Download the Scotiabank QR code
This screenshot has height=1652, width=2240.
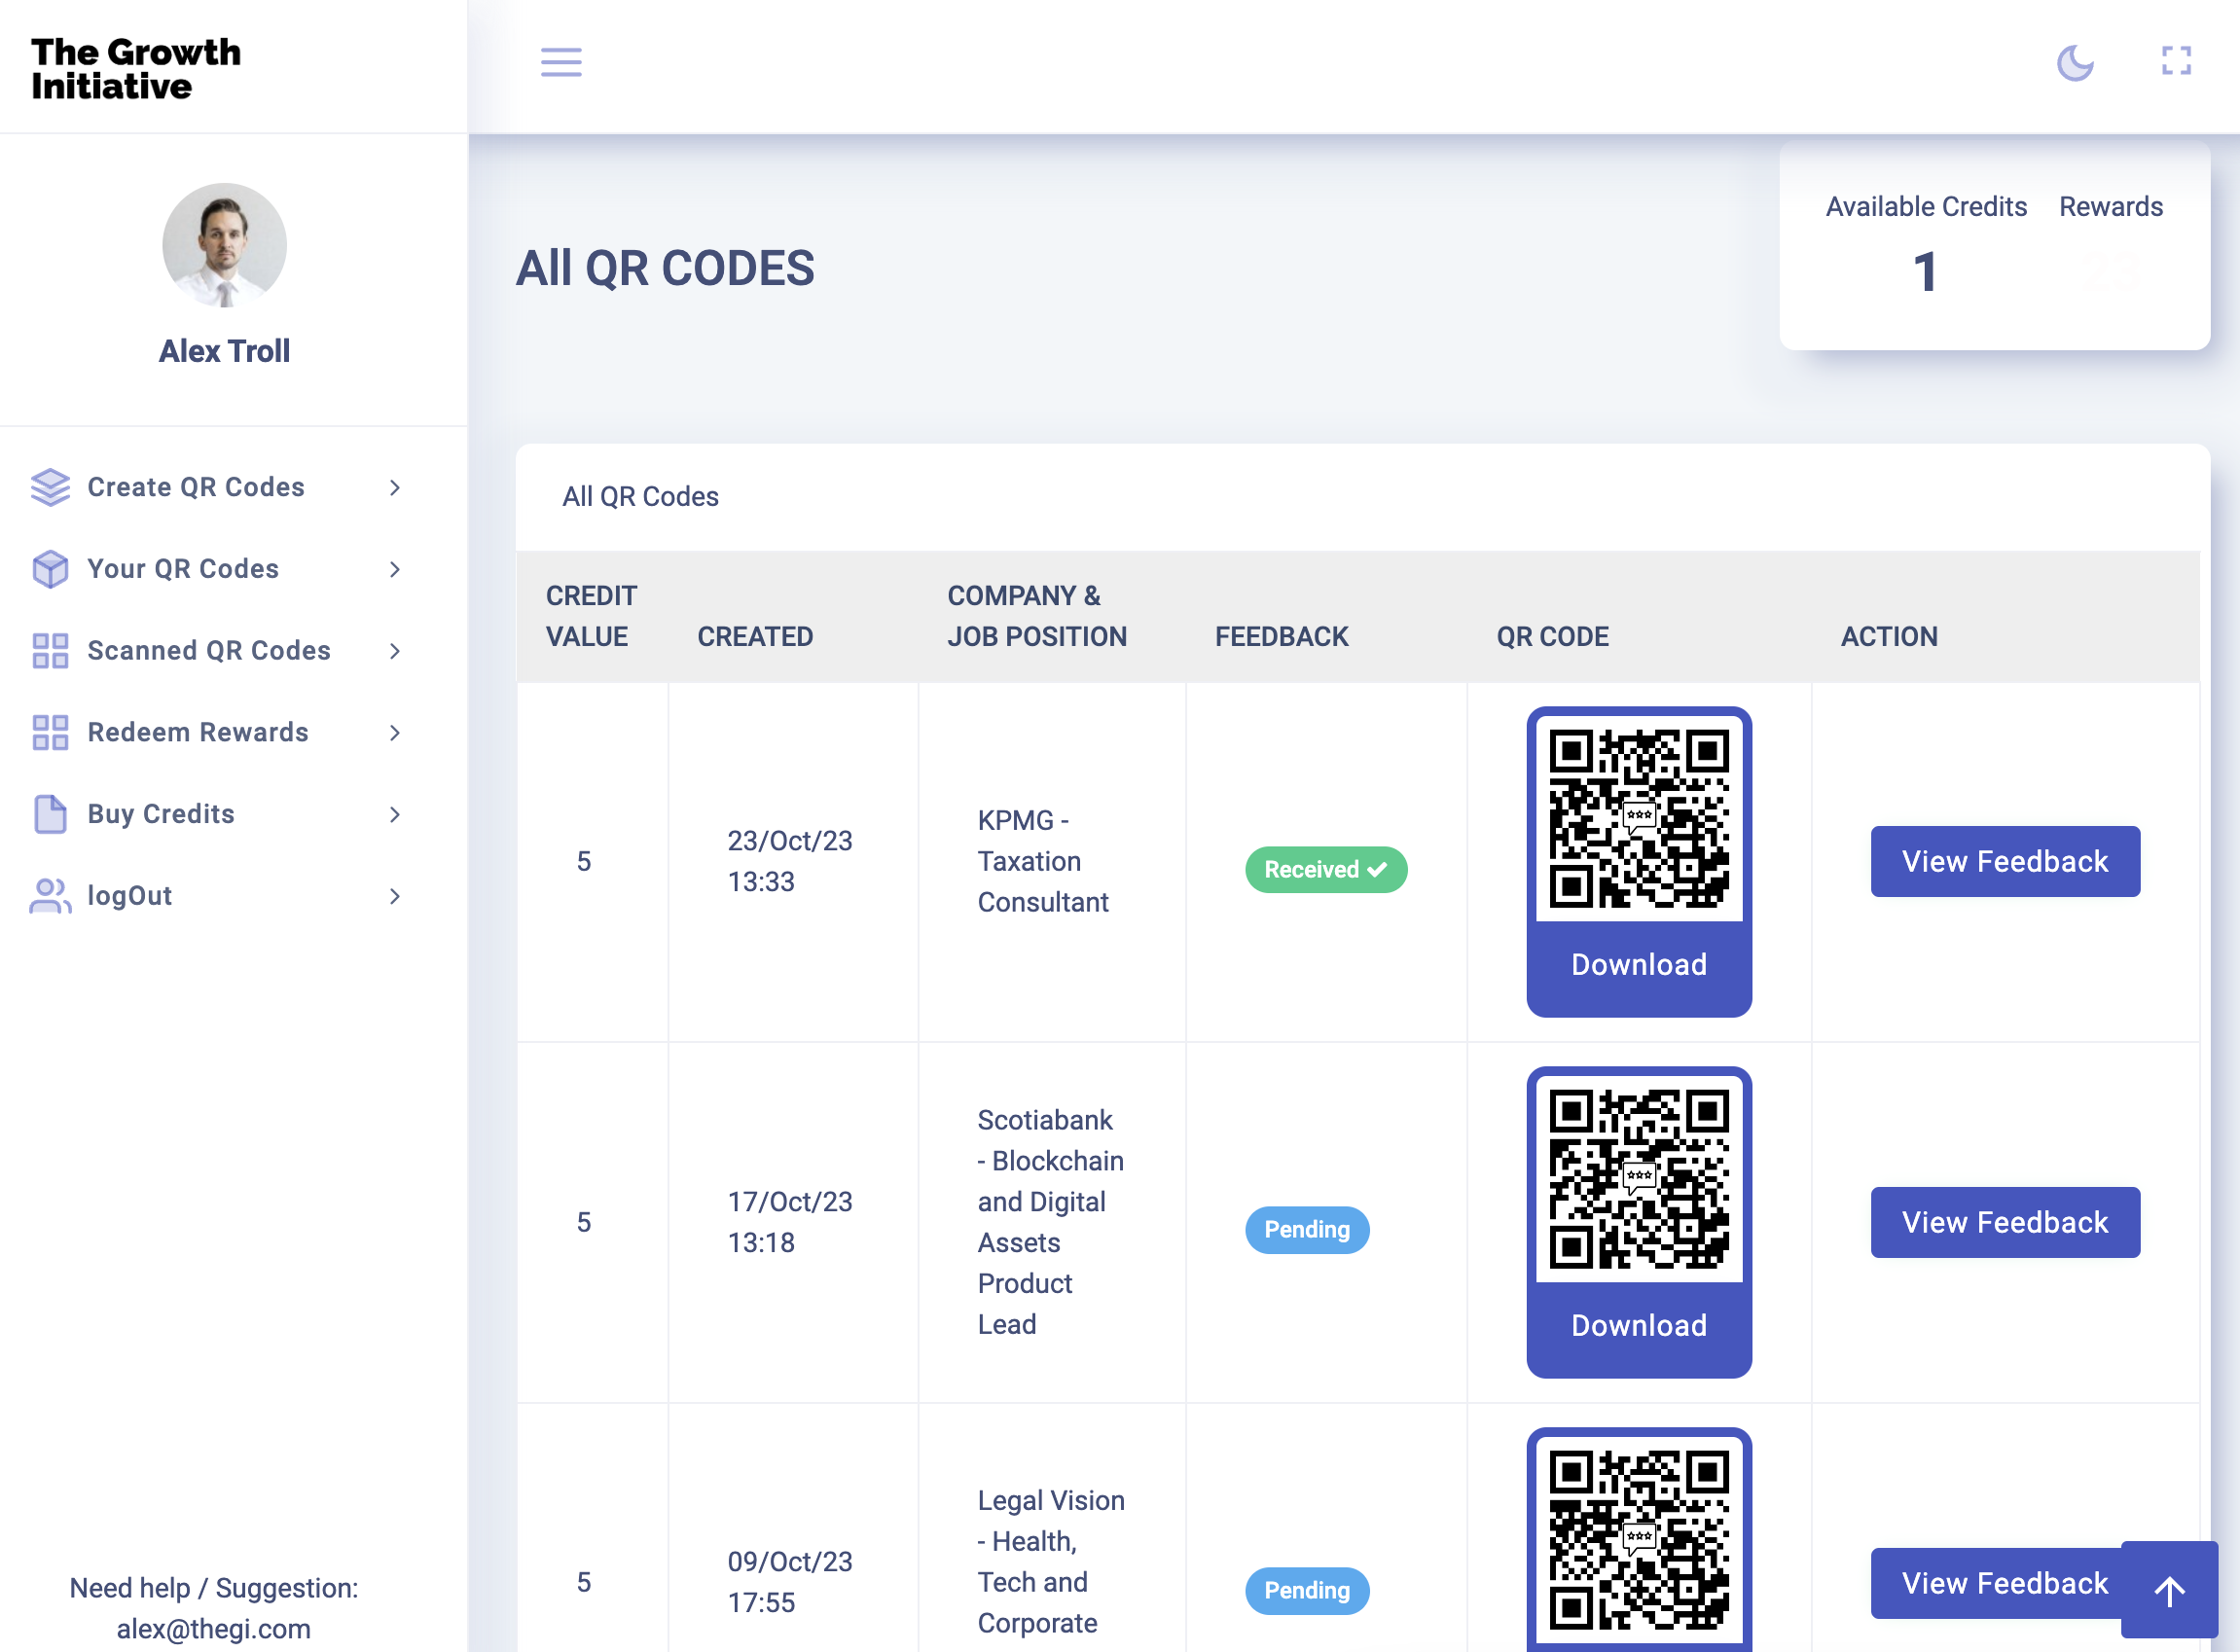click(x=1639, y=1326)
